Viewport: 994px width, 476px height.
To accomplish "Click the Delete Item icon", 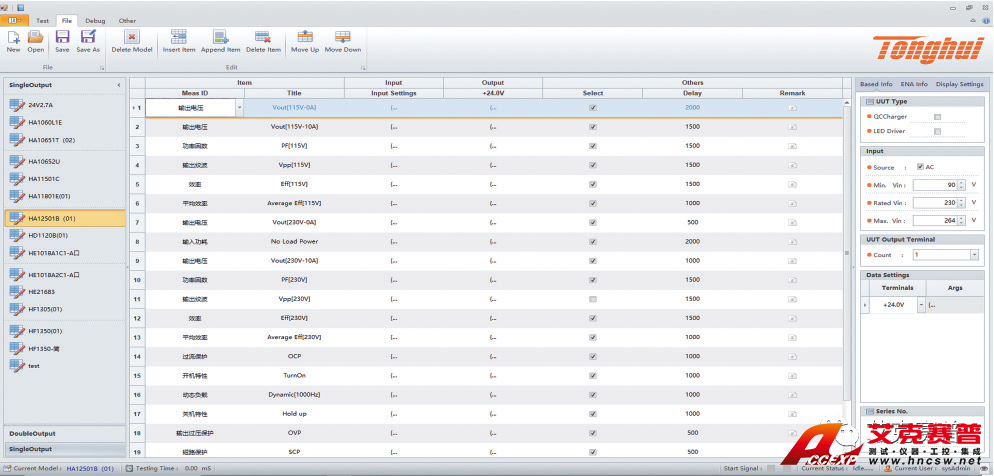I will [x=263, y=36].
